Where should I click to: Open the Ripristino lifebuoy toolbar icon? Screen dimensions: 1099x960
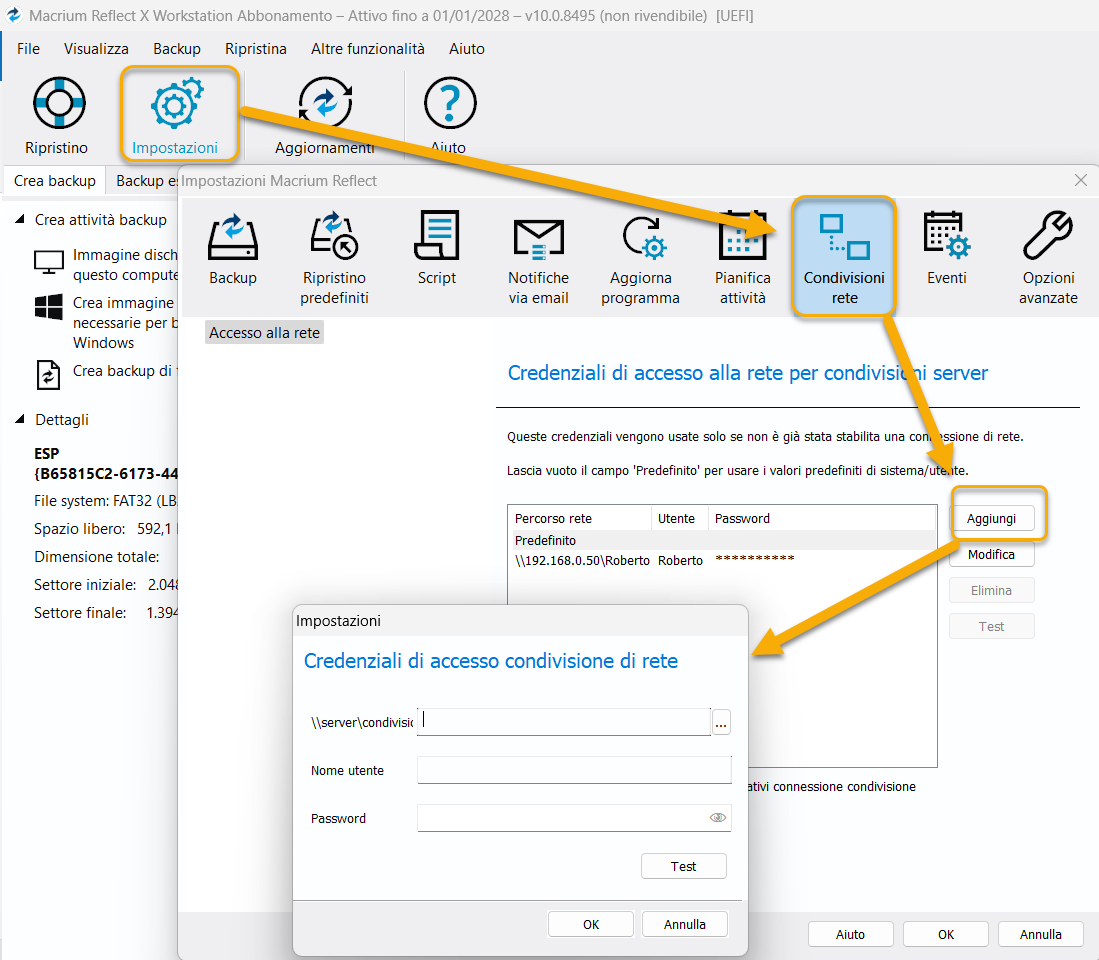pyautogui.click(x=59, y=103)
